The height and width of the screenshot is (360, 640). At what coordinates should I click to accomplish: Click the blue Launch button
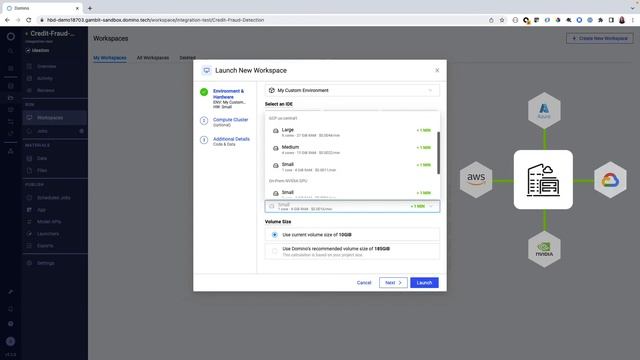(424, 282)
